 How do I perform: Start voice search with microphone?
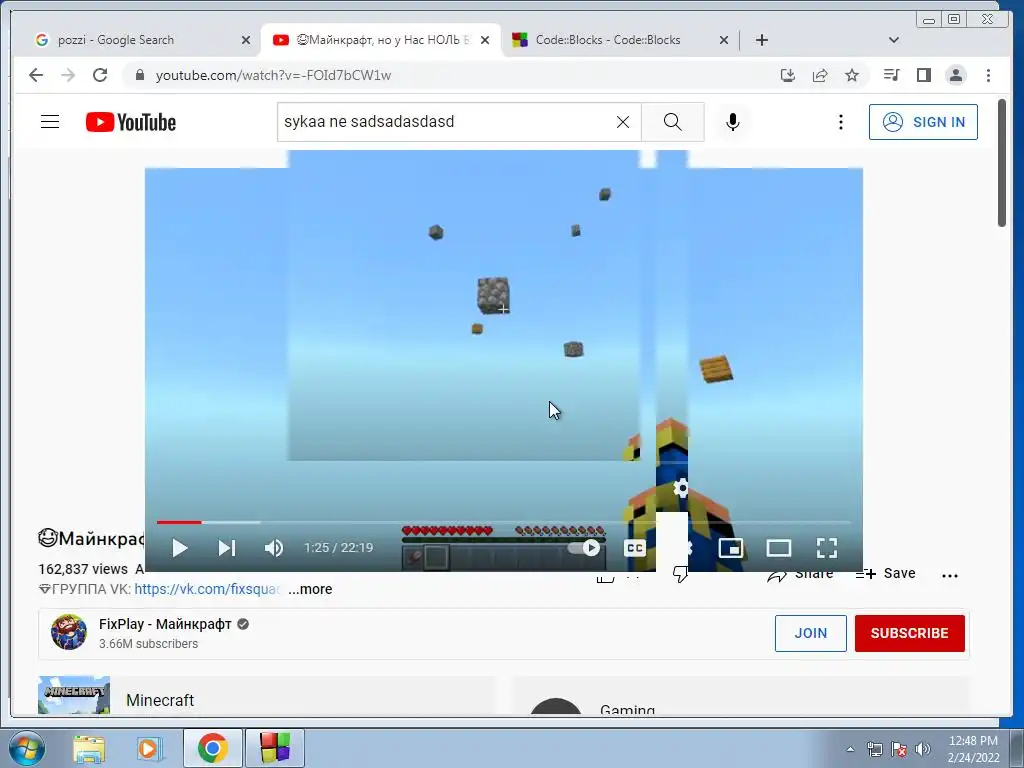[x=733, y=122]
